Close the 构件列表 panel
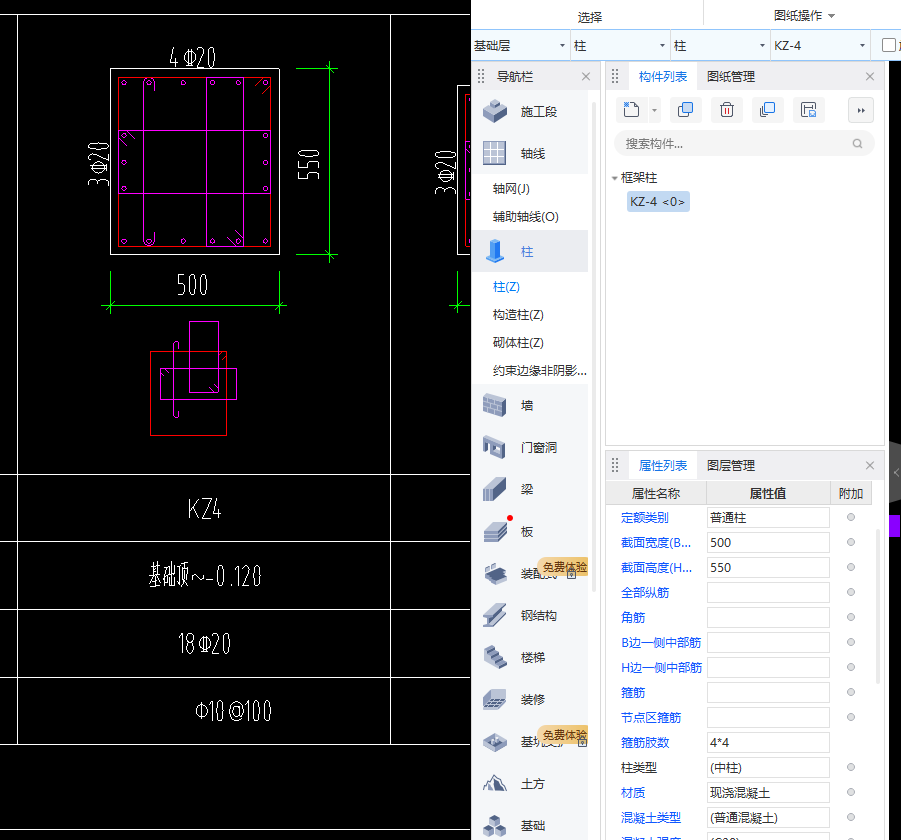 pos(869,76)
